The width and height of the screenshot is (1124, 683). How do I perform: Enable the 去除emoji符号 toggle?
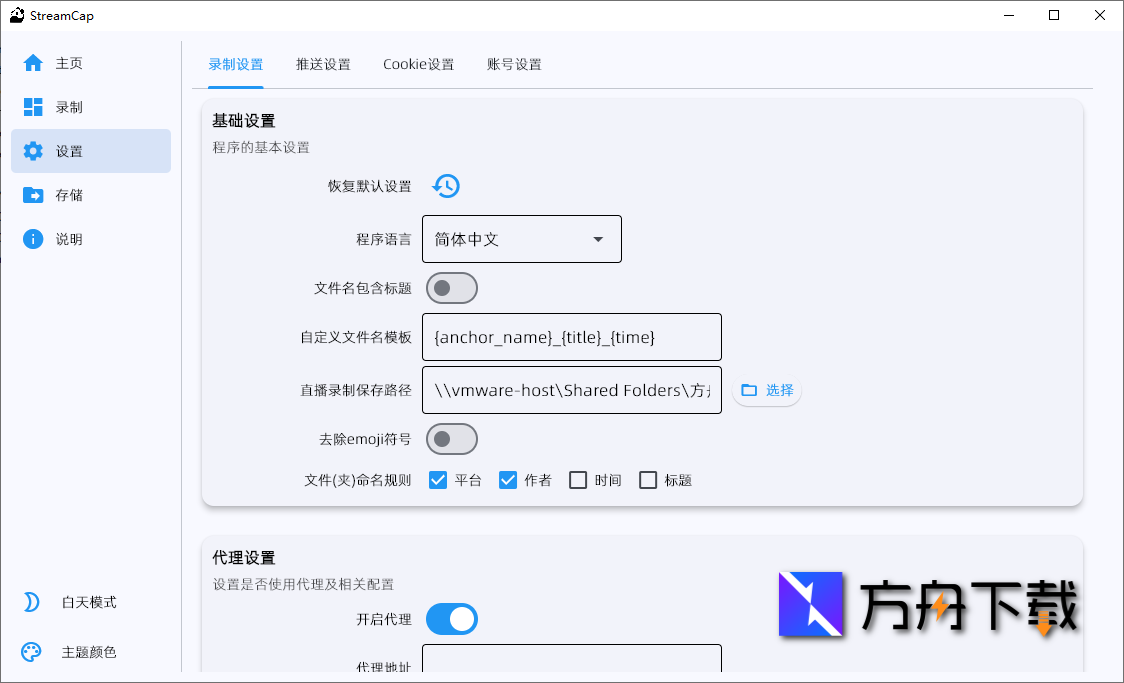[451, 439]
